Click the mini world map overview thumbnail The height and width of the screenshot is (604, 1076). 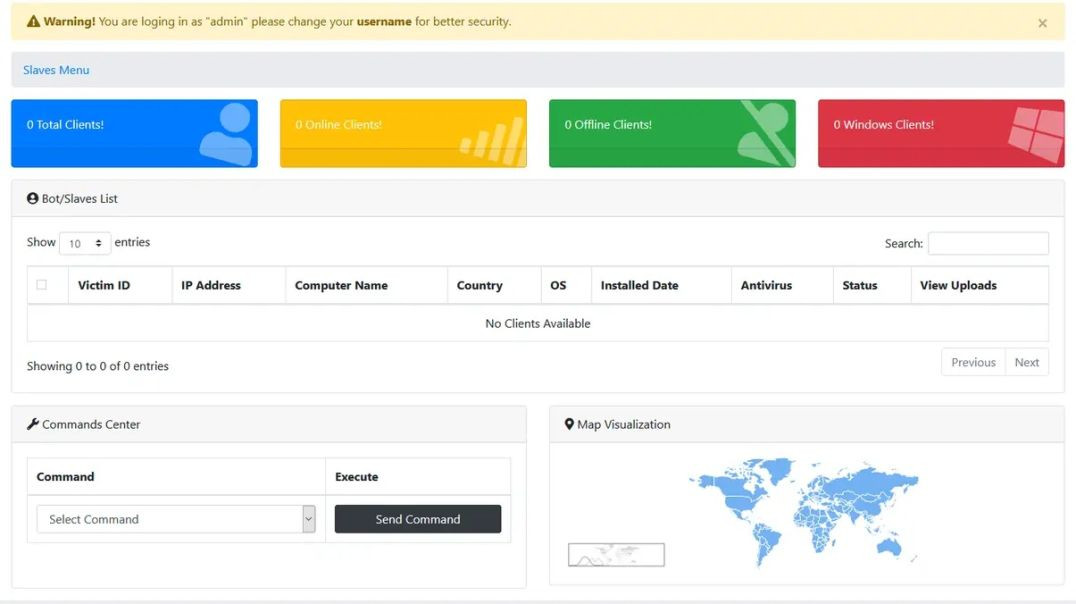(616, 553)
